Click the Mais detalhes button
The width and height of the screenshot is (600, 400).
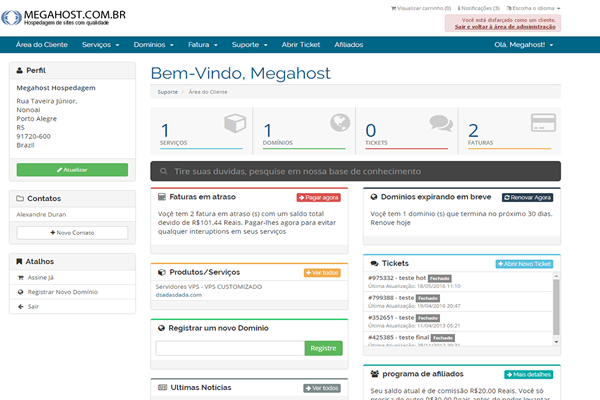528,375
